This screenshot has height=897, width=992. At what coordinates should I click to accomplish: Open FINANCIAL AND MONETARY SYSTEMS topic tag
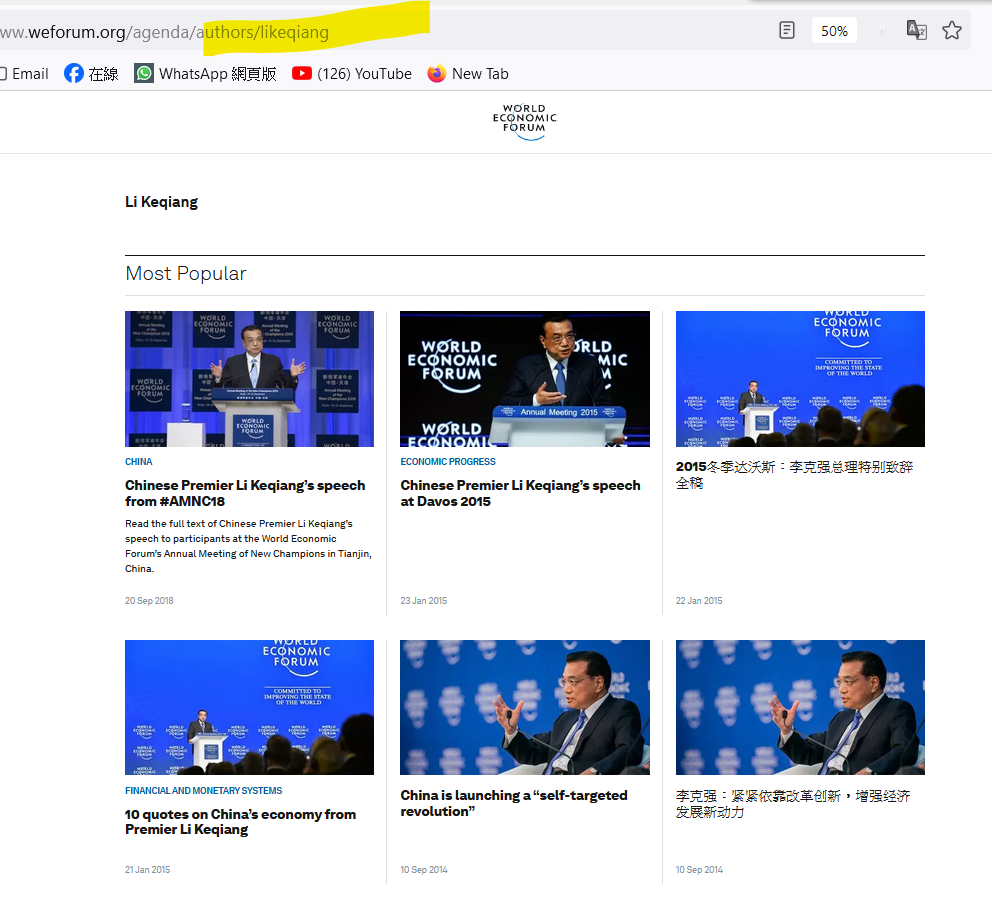click(x=204, y=791)
